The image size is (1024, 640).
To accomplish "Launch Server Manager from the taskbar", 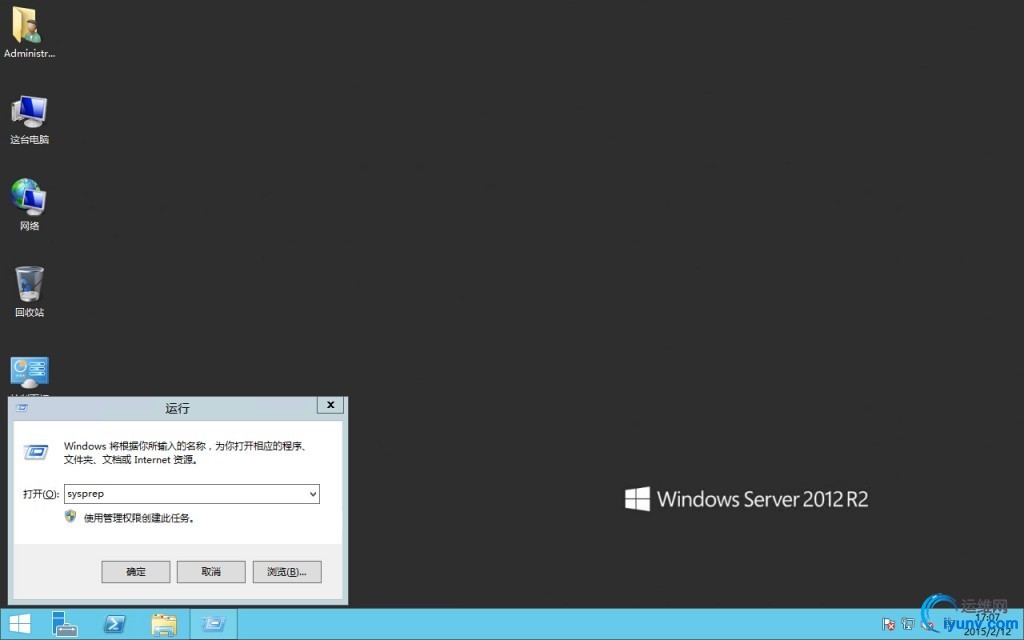I will click(65, 624).
